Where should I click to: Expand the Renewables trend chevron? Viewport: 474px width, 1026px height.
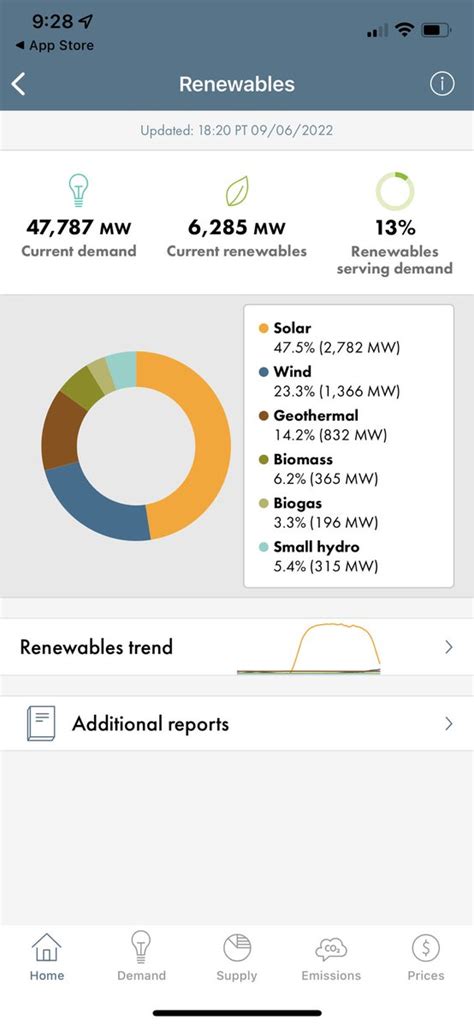click(x=449, y=647)
